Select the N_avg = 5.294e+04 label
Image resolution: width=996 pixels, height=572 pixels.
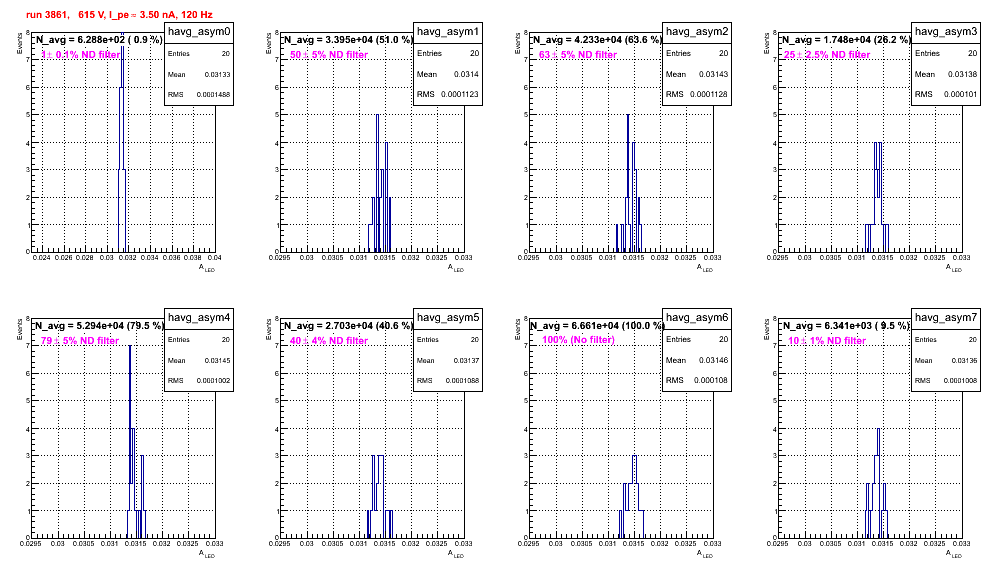tap(99, 325)
